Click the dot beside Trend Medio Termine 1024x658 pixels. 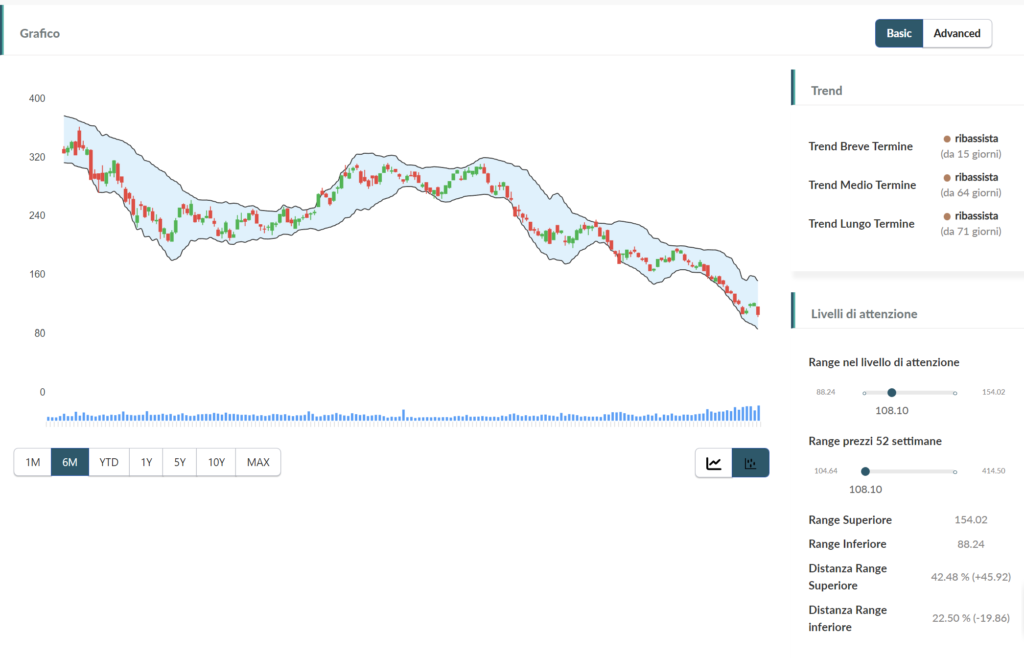pos(947,177)
